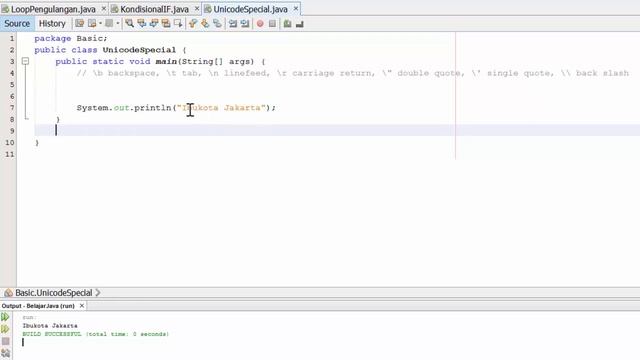Image resolution: width=640 pixels, height=360 pixels.
Task: Close the LoopPengulangan.java tab
Action: 104,9
